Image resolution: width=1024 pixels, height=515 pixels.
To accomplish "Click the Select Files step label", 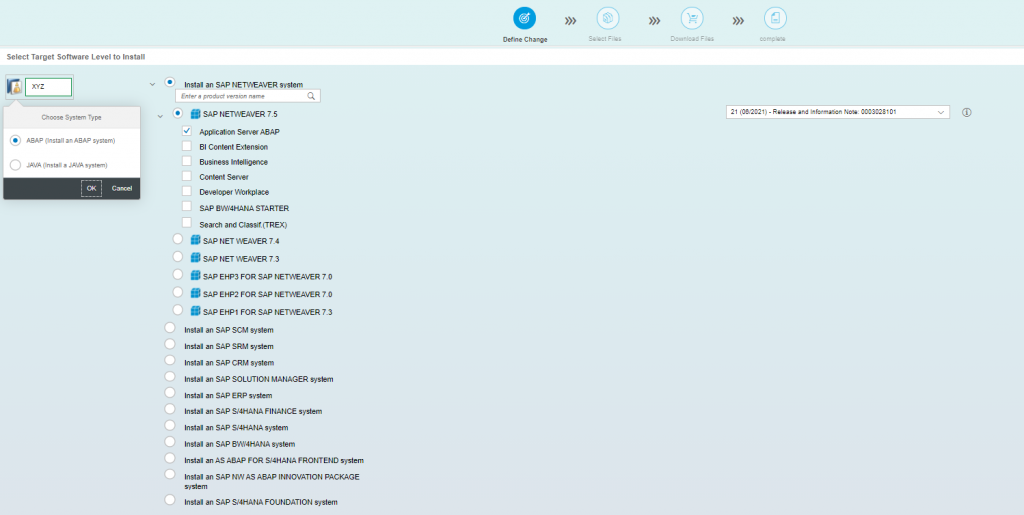I will (x=605, y=39).
